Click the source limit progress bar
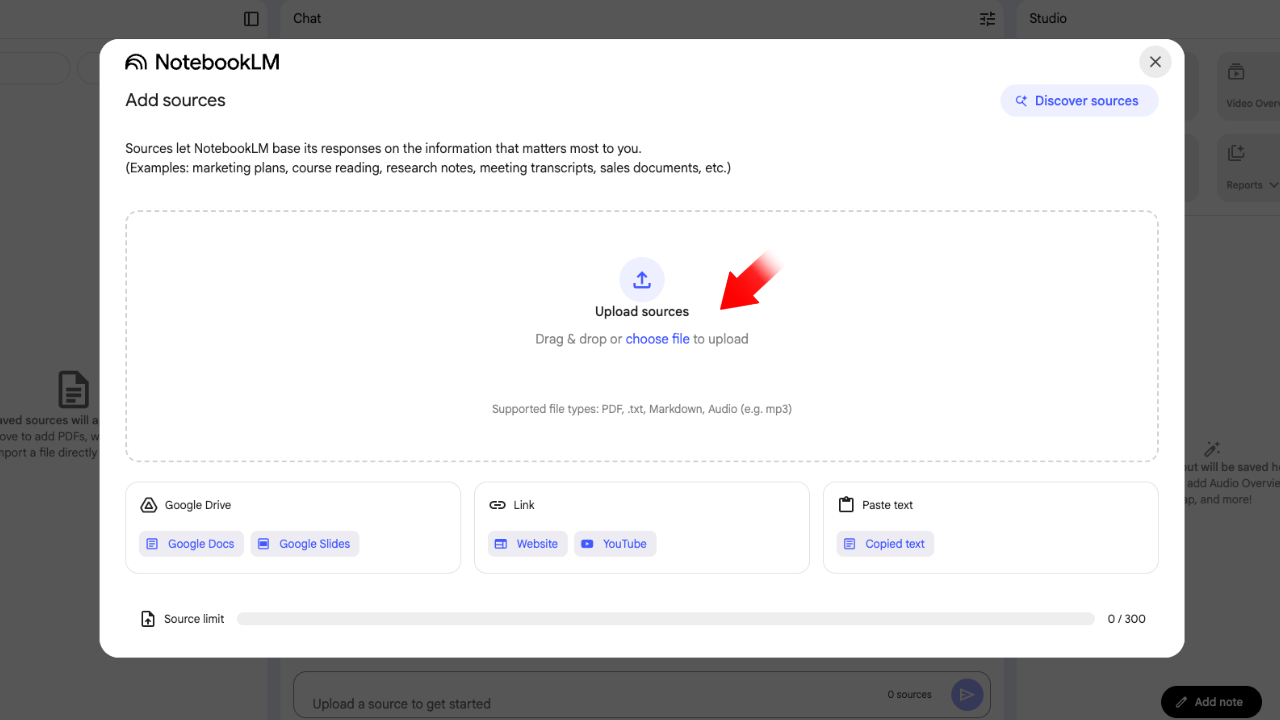Screen dimensions: 1280x720 click(x=666, y=619)
